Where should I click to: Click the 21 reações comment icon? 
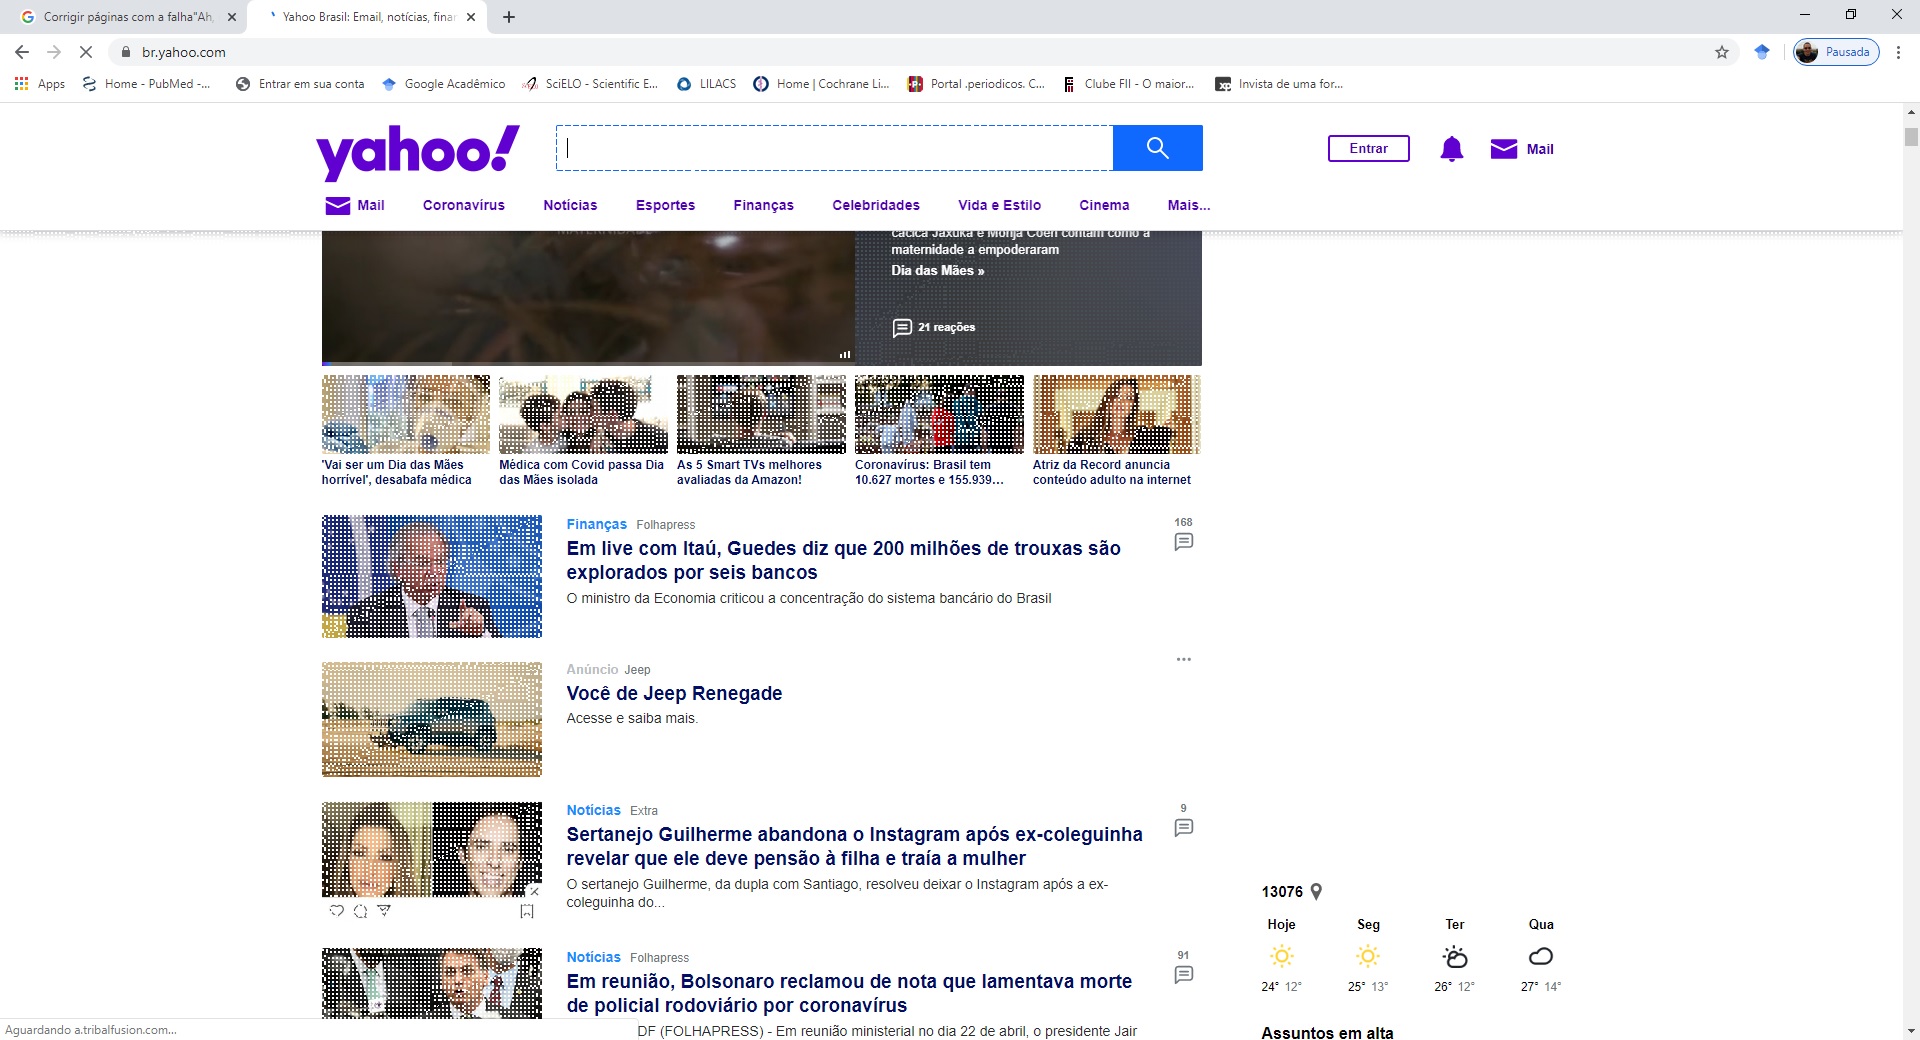click(x=901, y=328)
